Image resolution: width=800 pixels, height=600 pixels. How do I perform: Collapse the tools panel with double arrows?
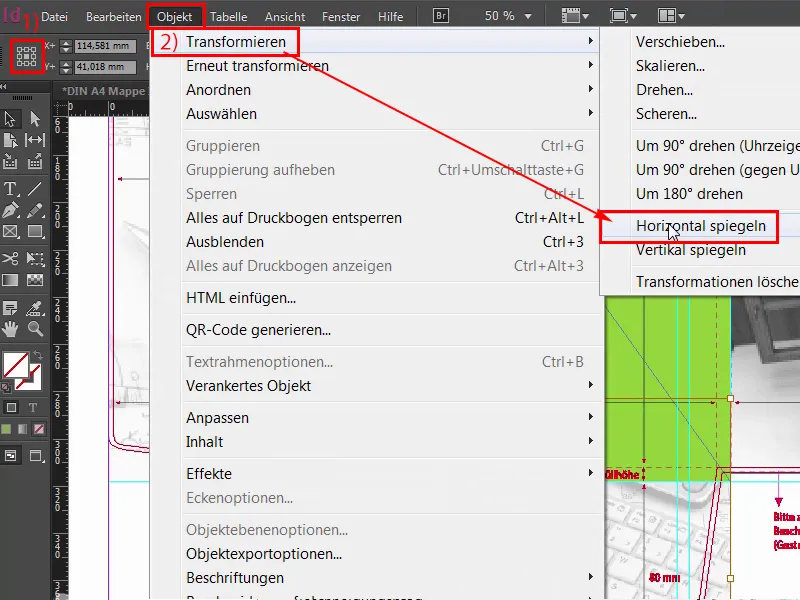[4, 87]
